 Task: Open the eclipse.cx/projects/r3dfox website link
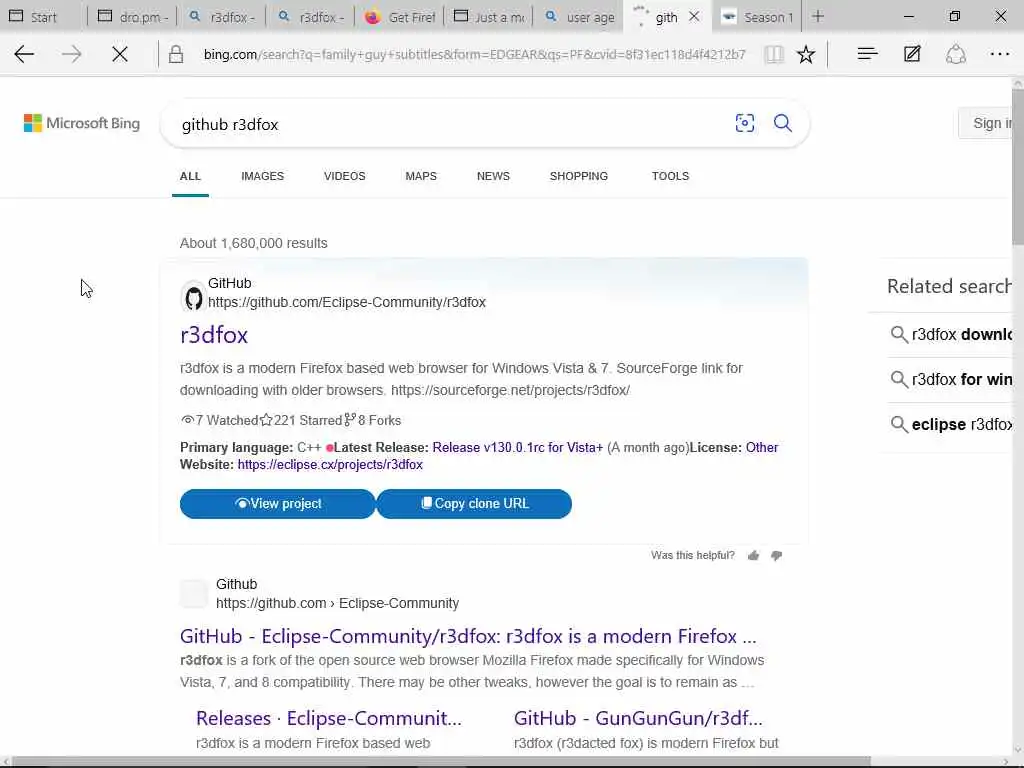pos(330,464)
